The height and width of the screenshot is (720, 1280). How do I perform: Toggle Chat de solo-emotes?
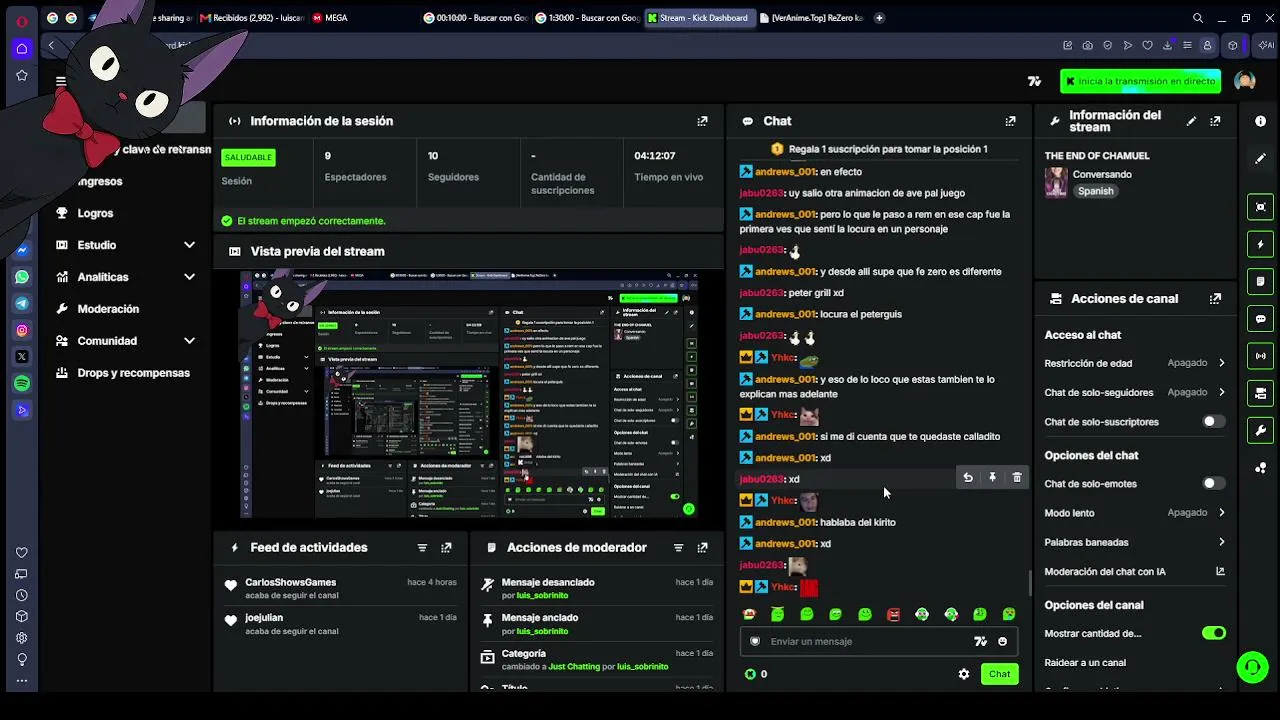pyautogui.click(x=1213, y=484)
